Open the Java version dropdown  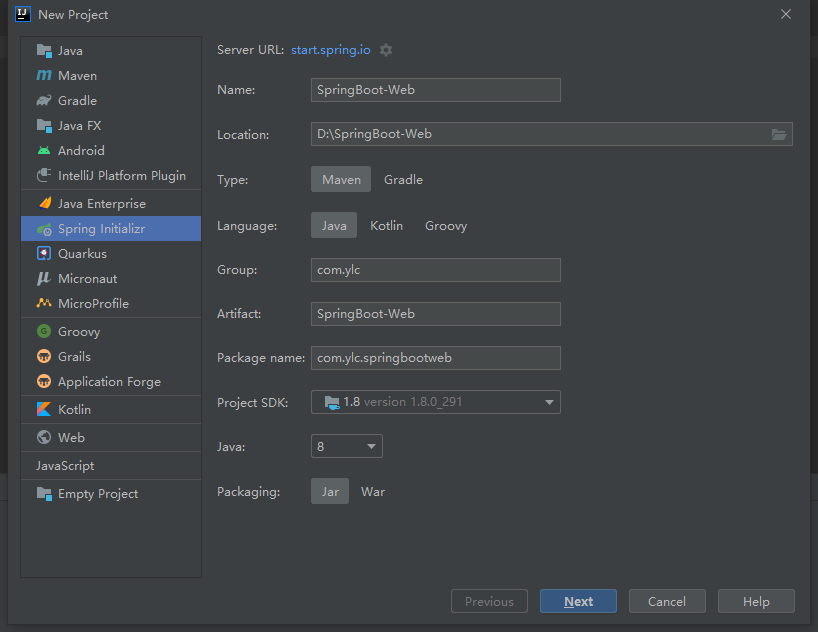(347, 446)
